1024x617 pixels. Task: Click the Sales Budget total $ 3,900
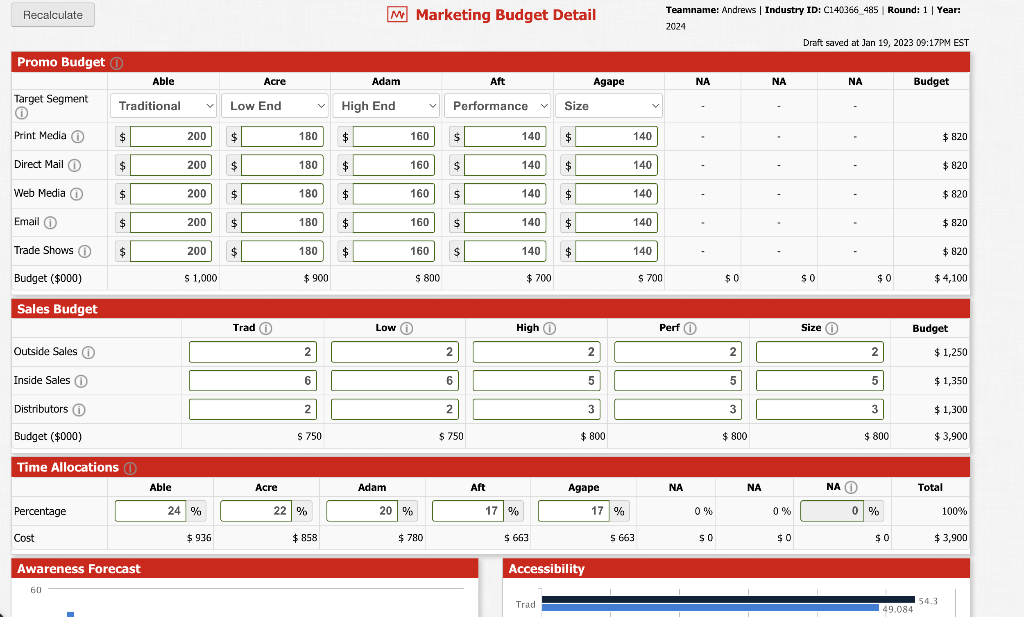[951, 436]
